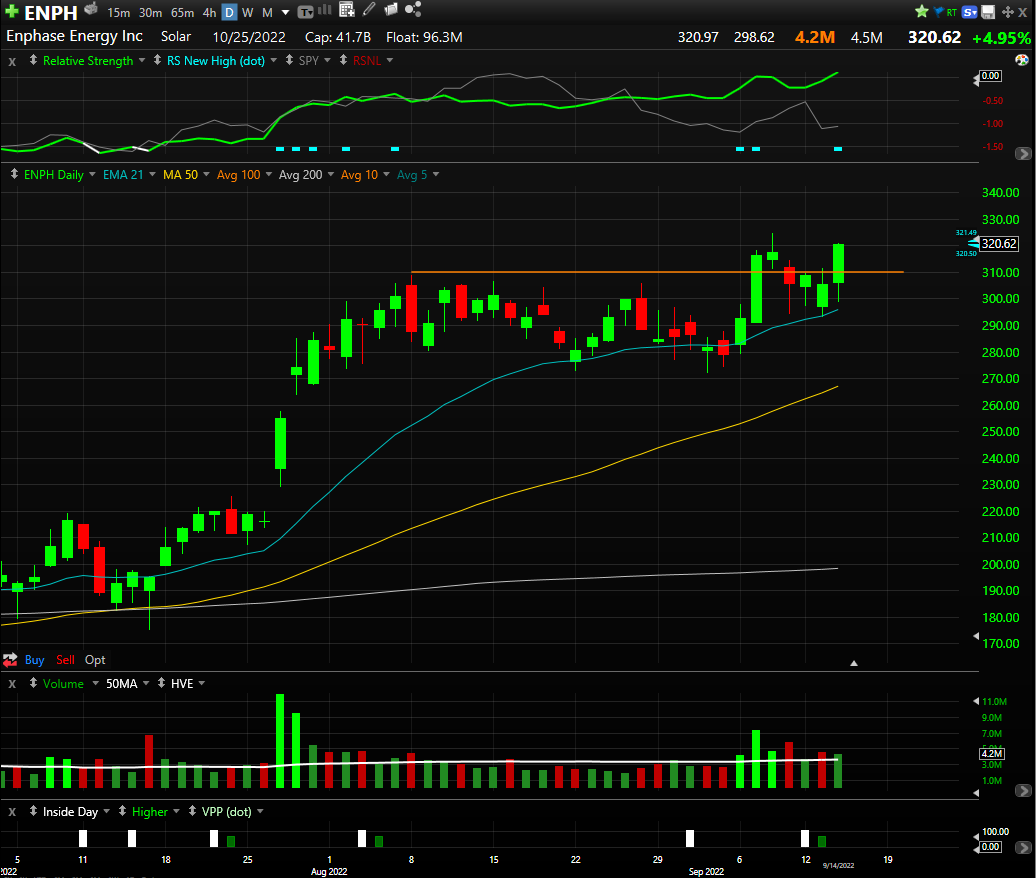The width and height of the screenshot is (1036, 878).
Task: Open the color palette ball icon
Action: coord(1021,60)
